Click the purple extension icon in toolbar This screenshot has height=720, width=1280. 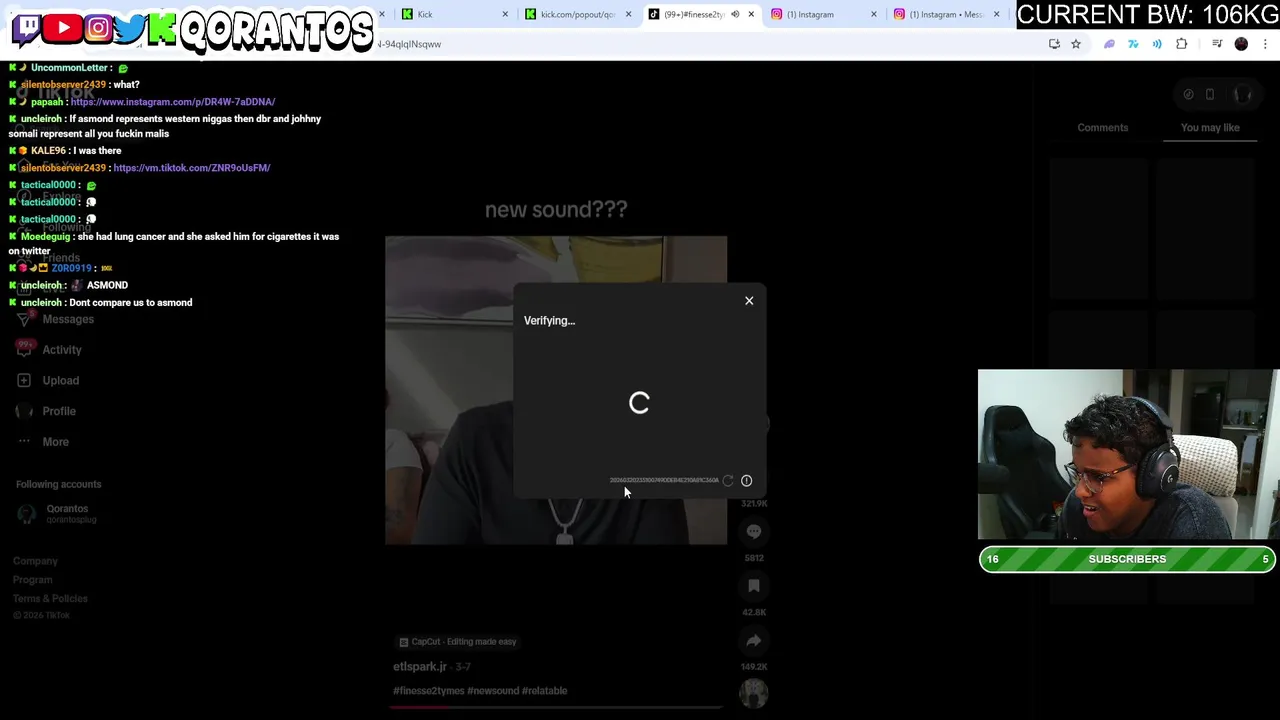coord(1109,44)
